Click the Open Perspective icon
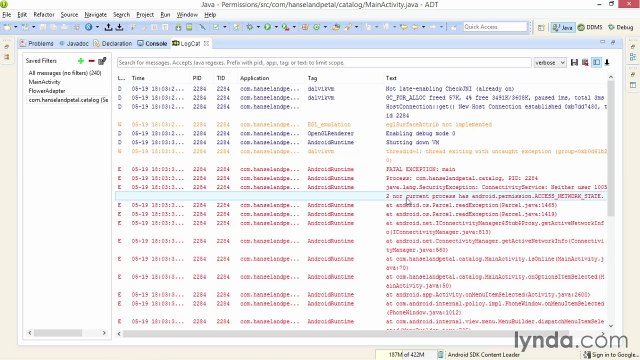The height and width of the screenshot is (360, 640). (x=541, y=27)
